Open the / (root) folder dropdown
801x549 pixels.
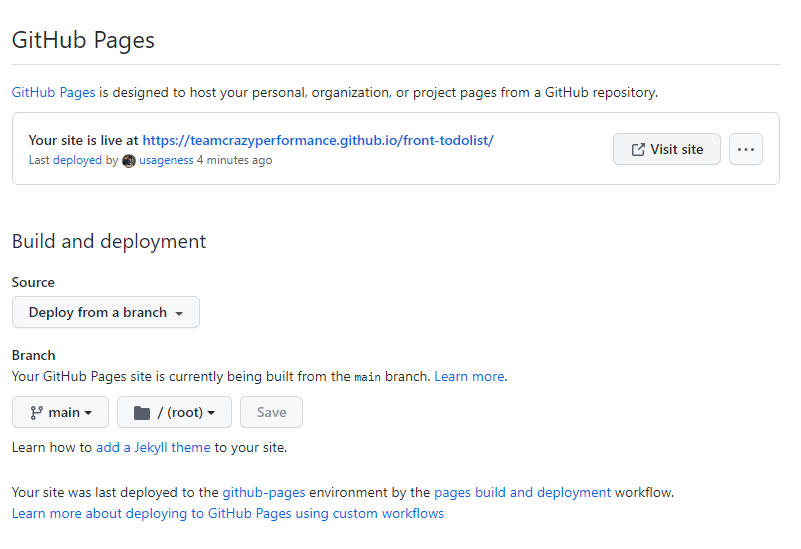(x=174, y=412)
